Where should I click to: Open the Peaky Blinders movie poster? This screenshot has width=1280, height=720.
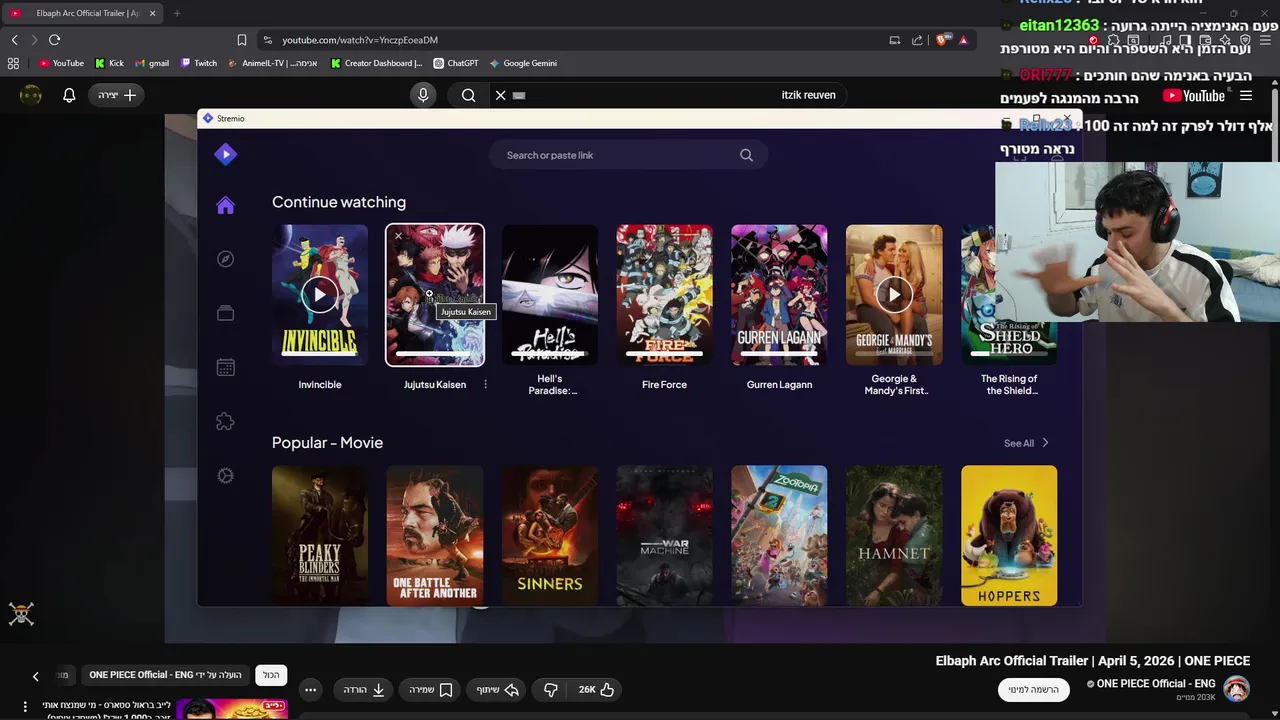(320, 535)
